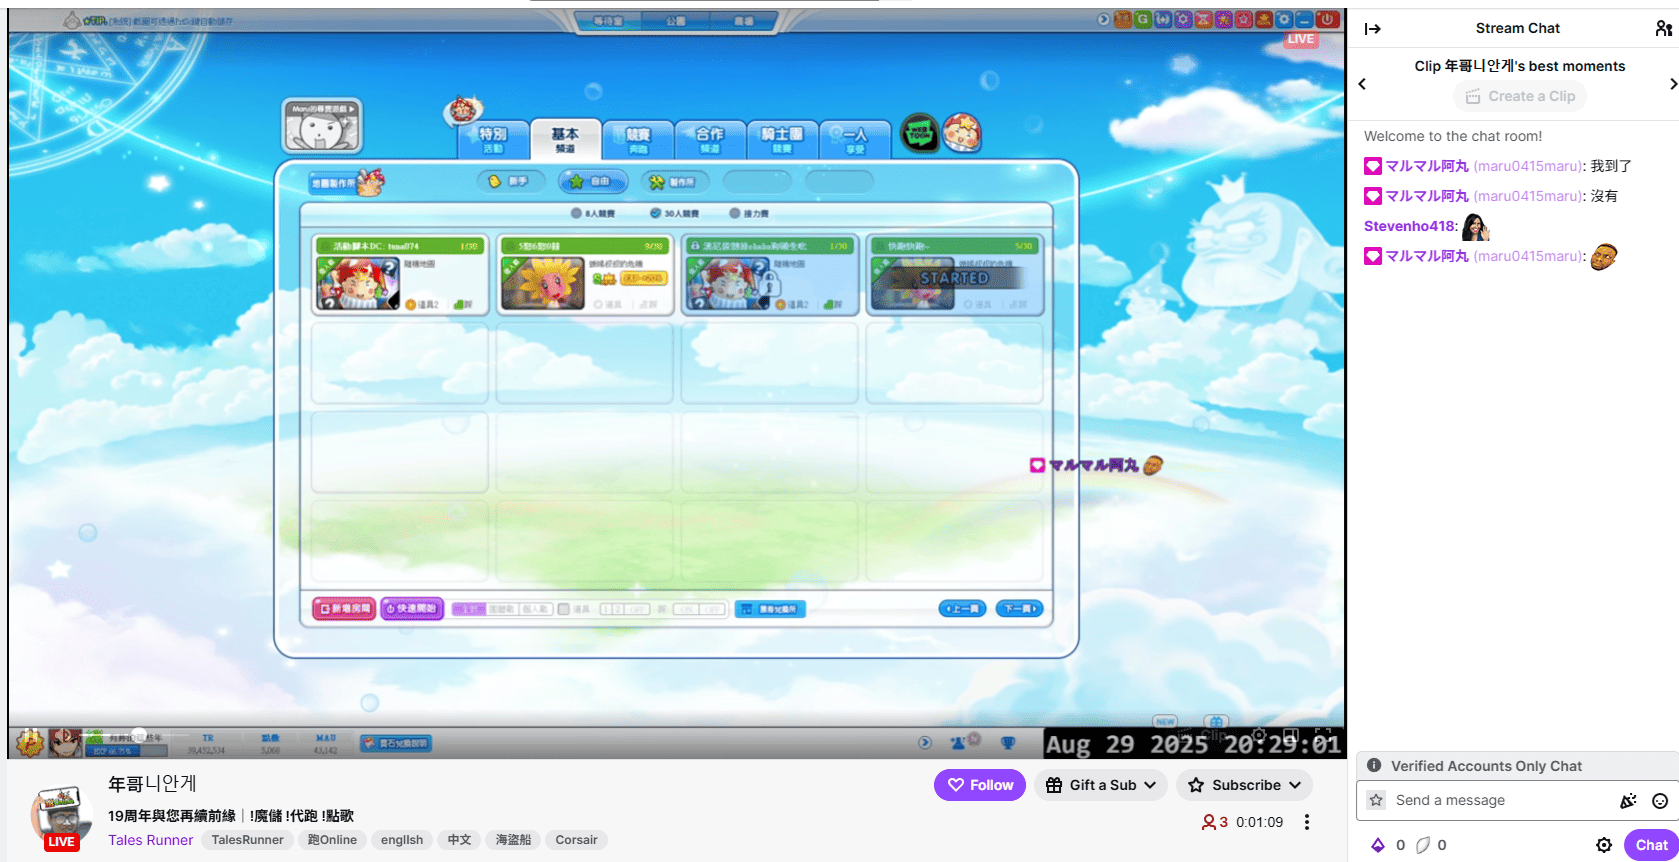Open chat settings gear icon

click(1604, 845)
